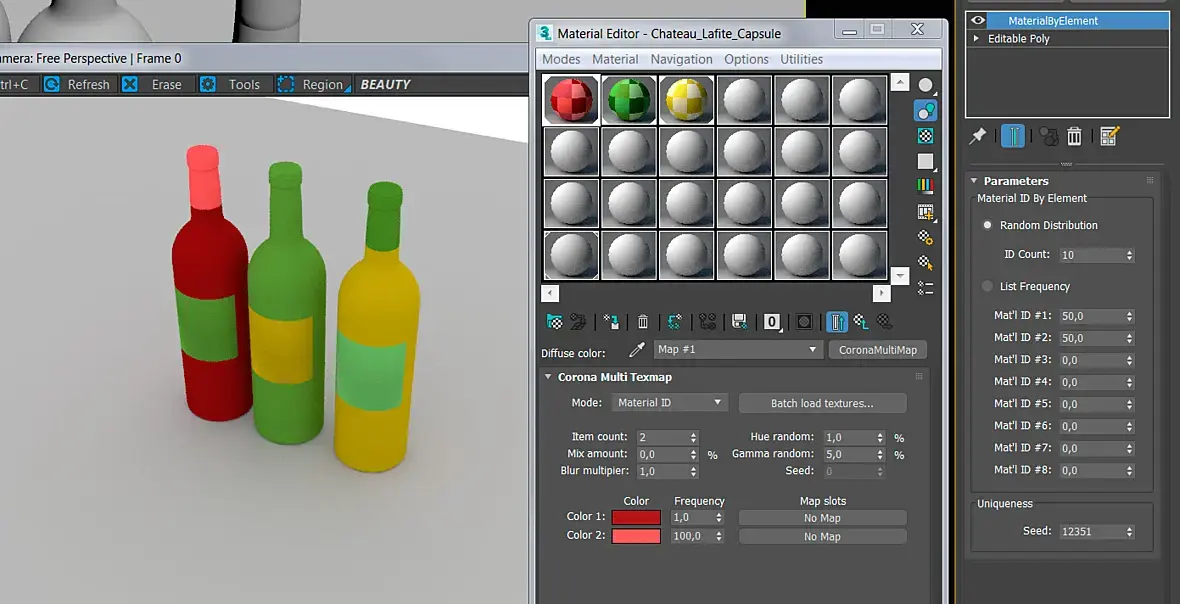Click Reset Map trash icon in Material Editor
The image size is (1180, 604).
(x=643, y=322)
